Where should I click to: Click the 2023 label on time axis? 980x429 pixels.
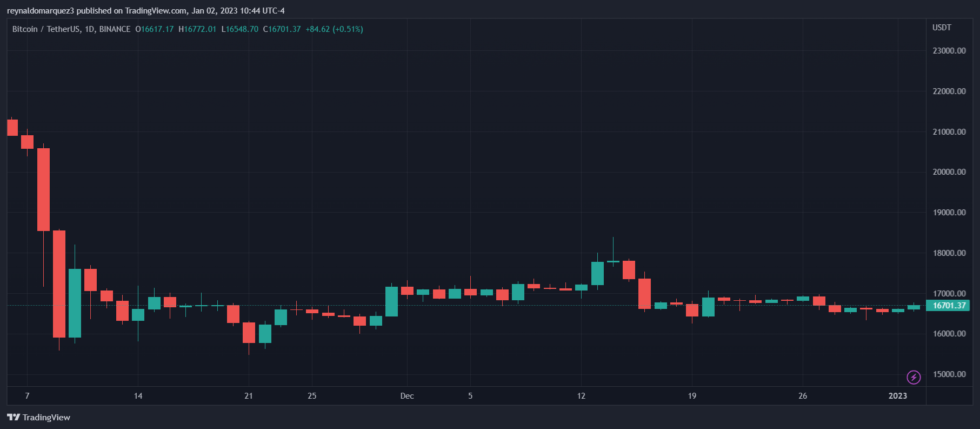pyautogui.click(x=898, y=396)
